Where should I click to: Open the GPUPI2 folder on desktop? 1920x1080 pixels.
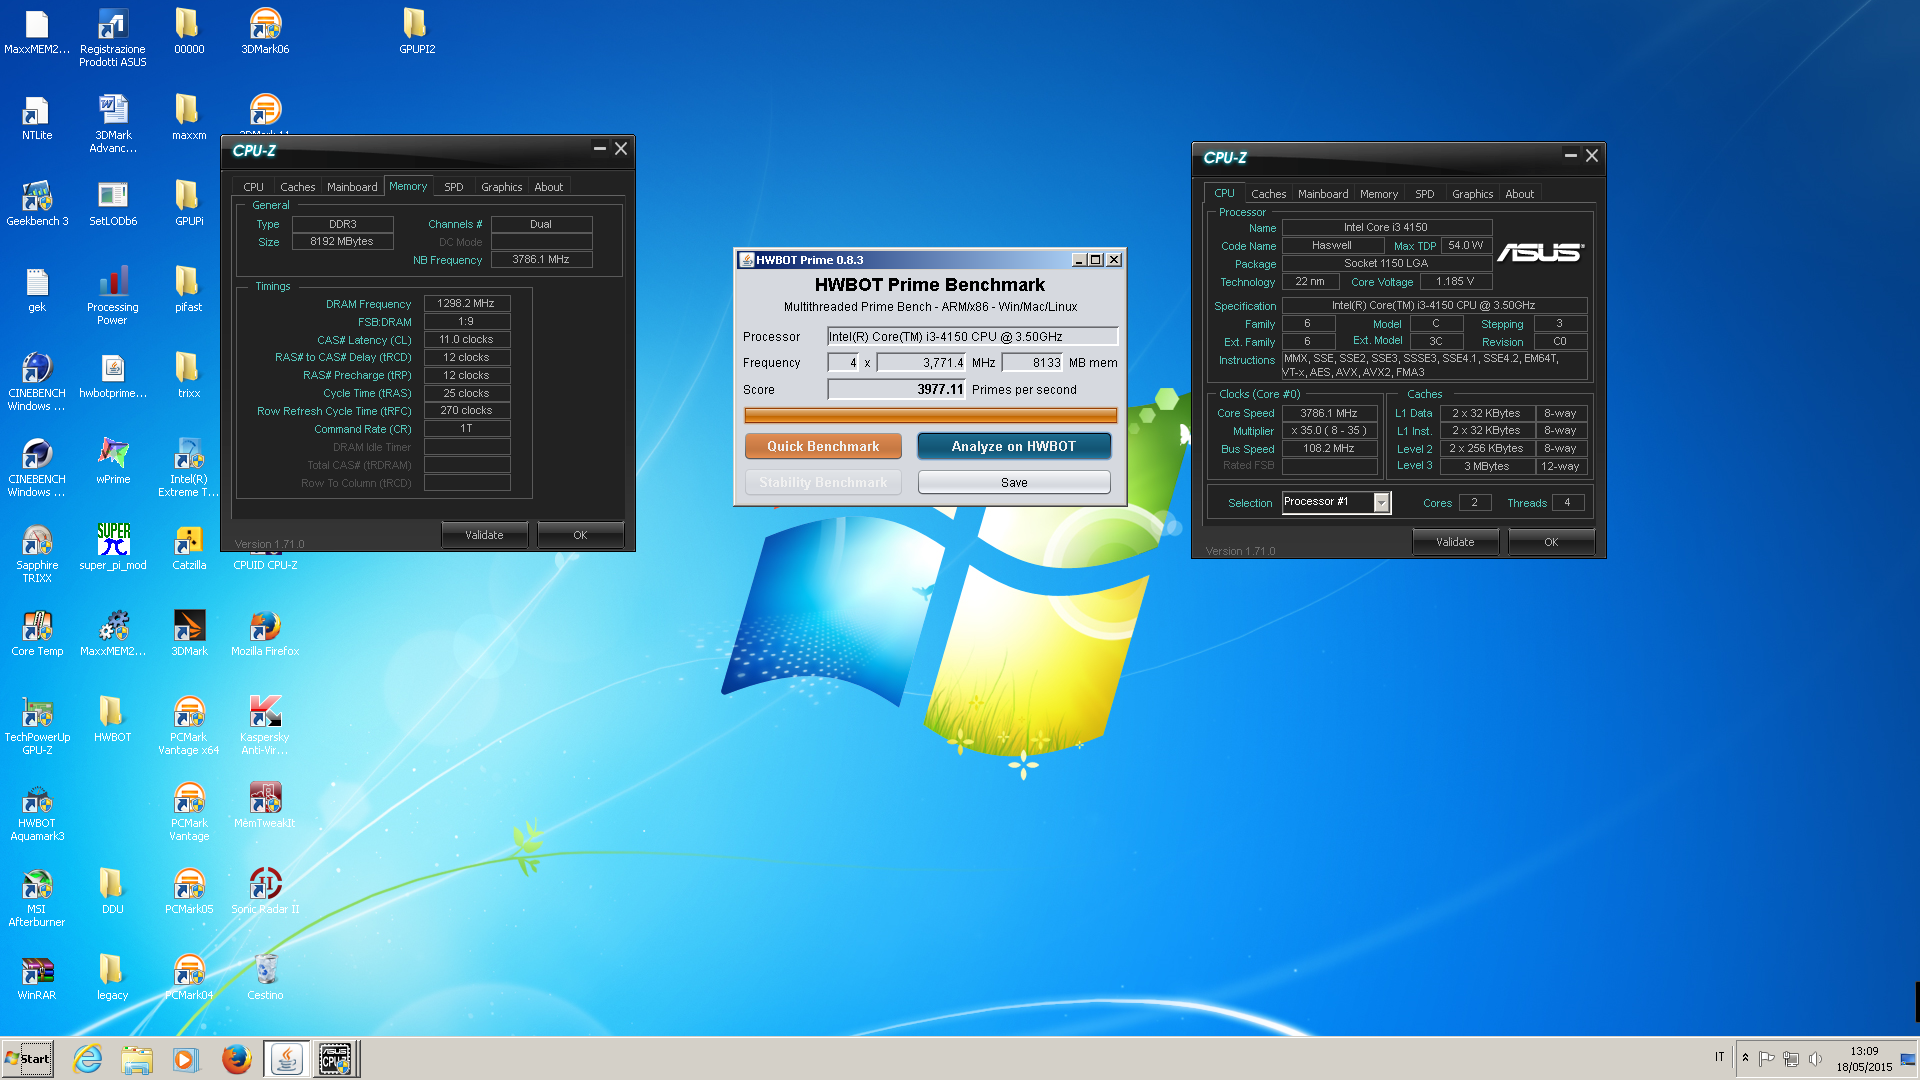(x=416, y=30)
